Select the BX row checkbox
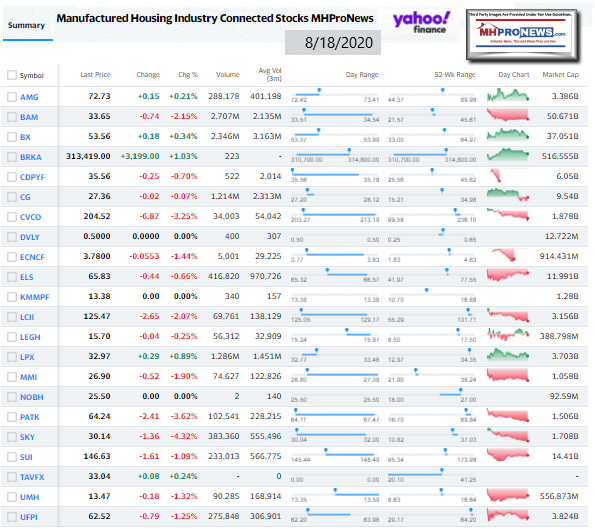The height and width of the screenshot is (529, 595). click(12, 137)
